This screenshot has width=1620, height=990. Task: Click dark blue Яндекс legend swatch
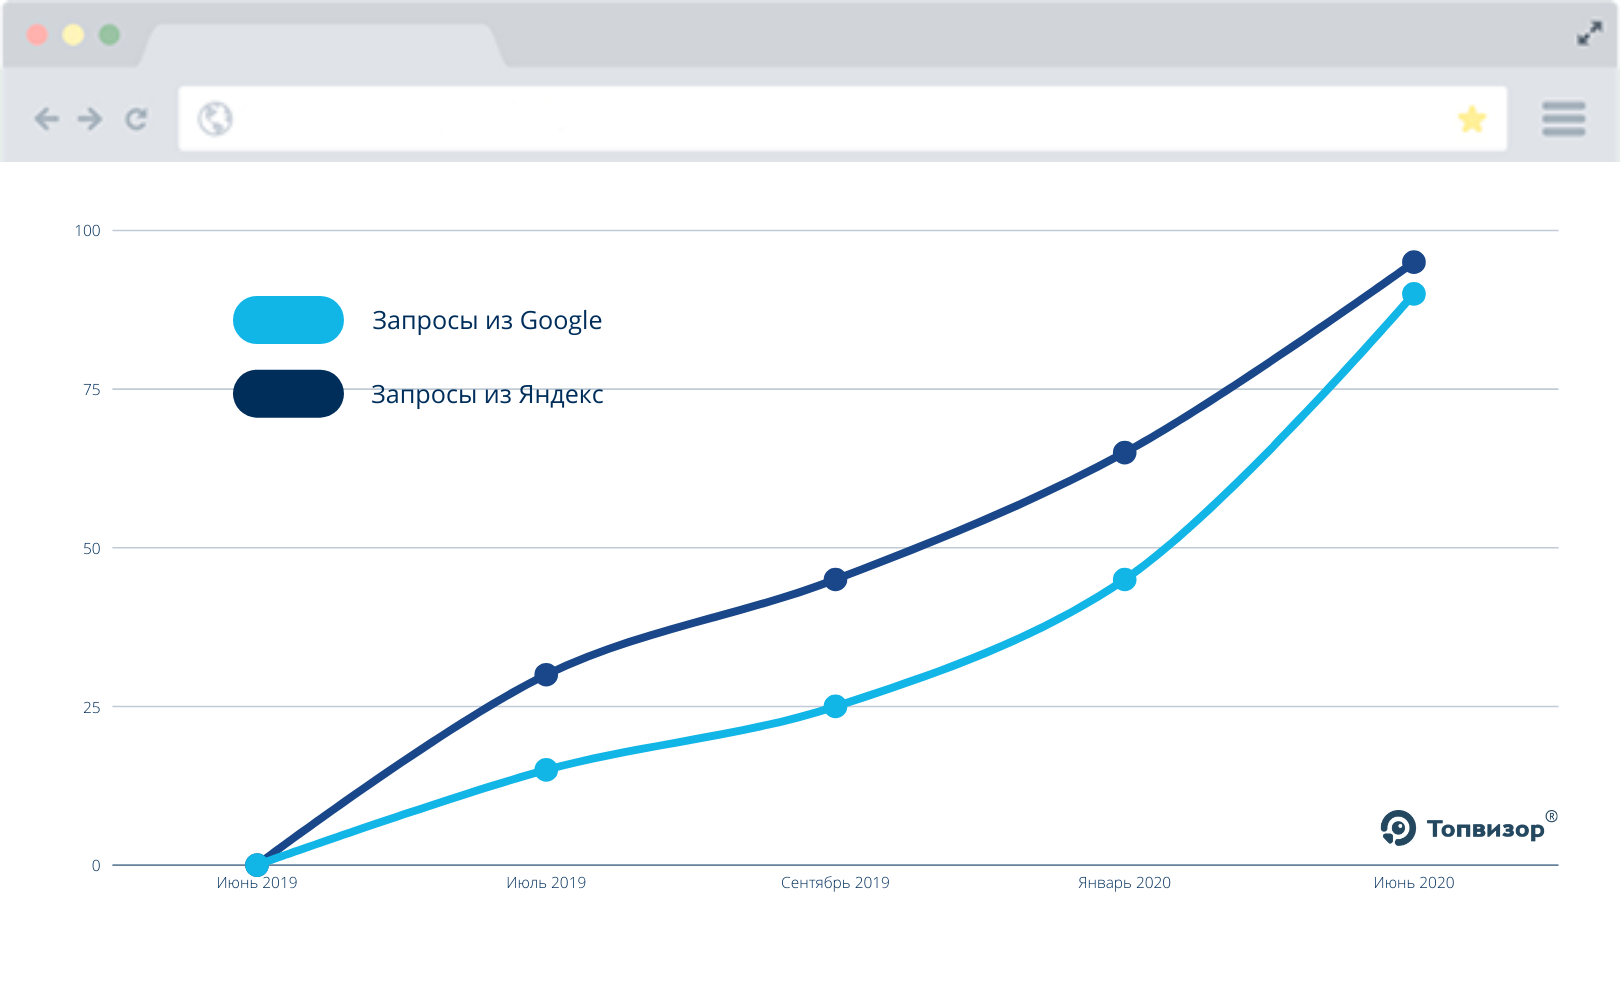pos(288,394)
